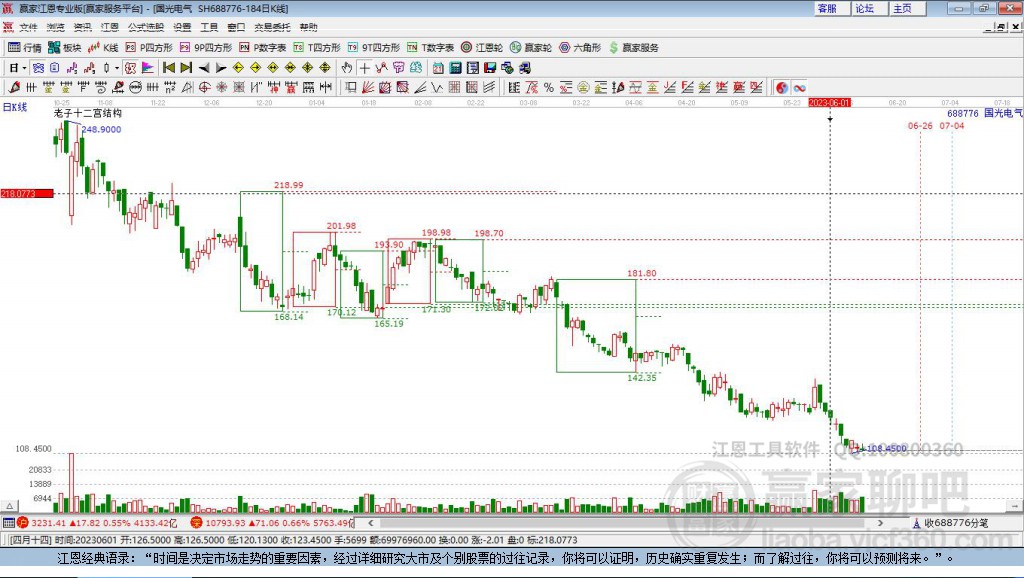
Task: Click the red 2023-06-01 date marker
Action: (x=829, y=103)
